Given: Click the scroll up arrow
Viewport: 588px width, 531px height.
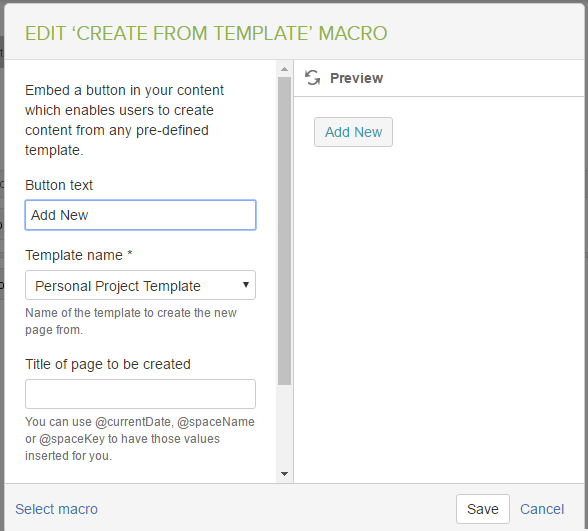Looking at the screenshot, I should (x=285, y=69).
